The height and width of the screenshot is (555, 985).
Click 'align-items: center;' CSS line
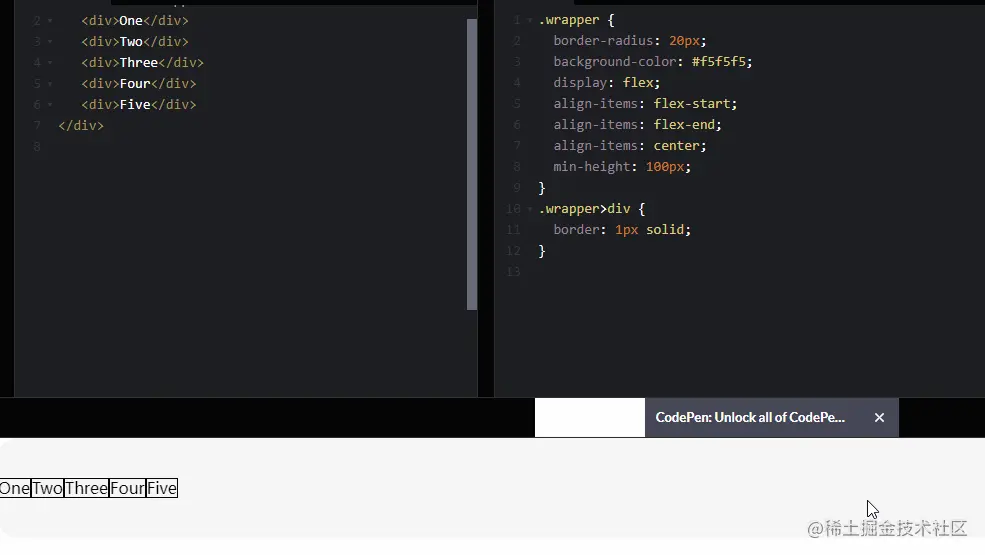(x=629, y=146)
